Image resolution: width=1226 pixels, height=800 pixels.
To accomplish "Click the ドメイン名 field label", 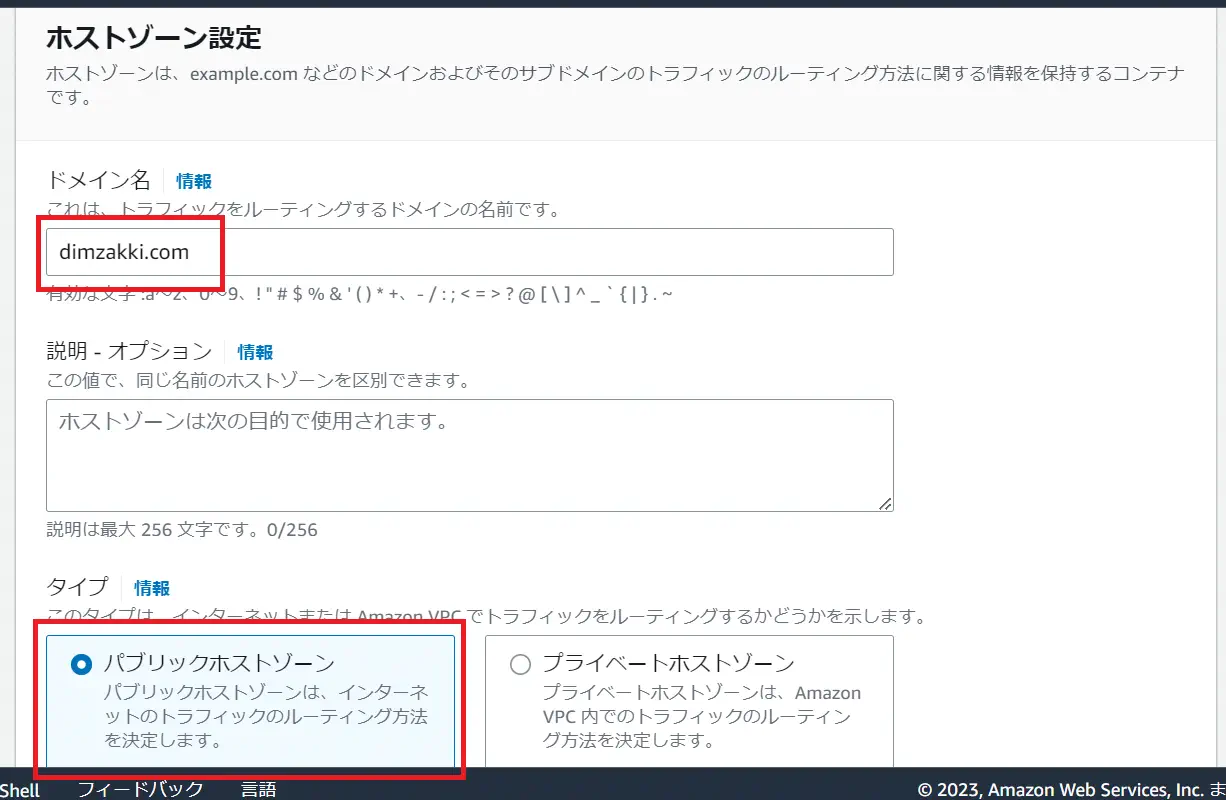I will 98,180.
